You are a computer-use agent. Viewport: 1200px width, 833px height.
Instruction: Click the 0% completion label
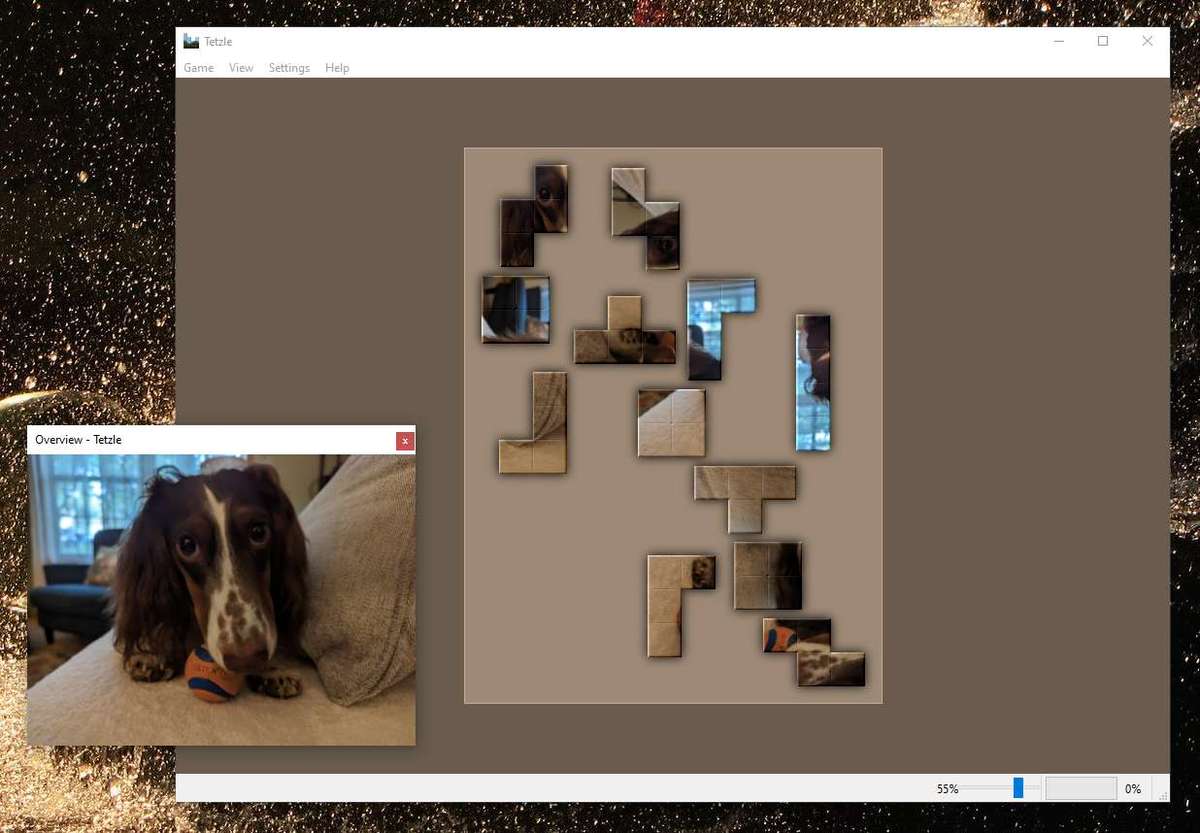coord(1133,789)
